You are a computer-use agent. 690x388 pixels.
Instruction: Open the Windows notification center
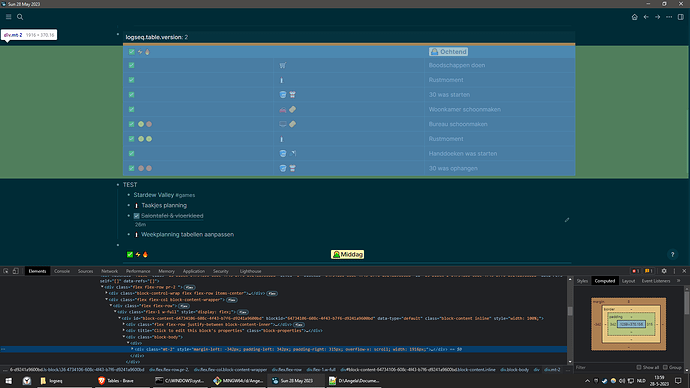679,381
